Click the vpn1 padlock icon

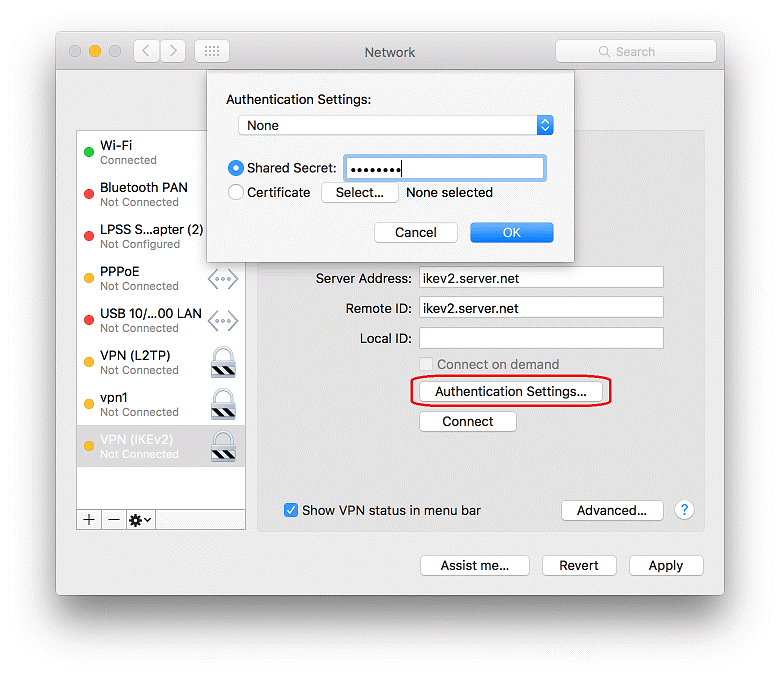coord(223,404)
